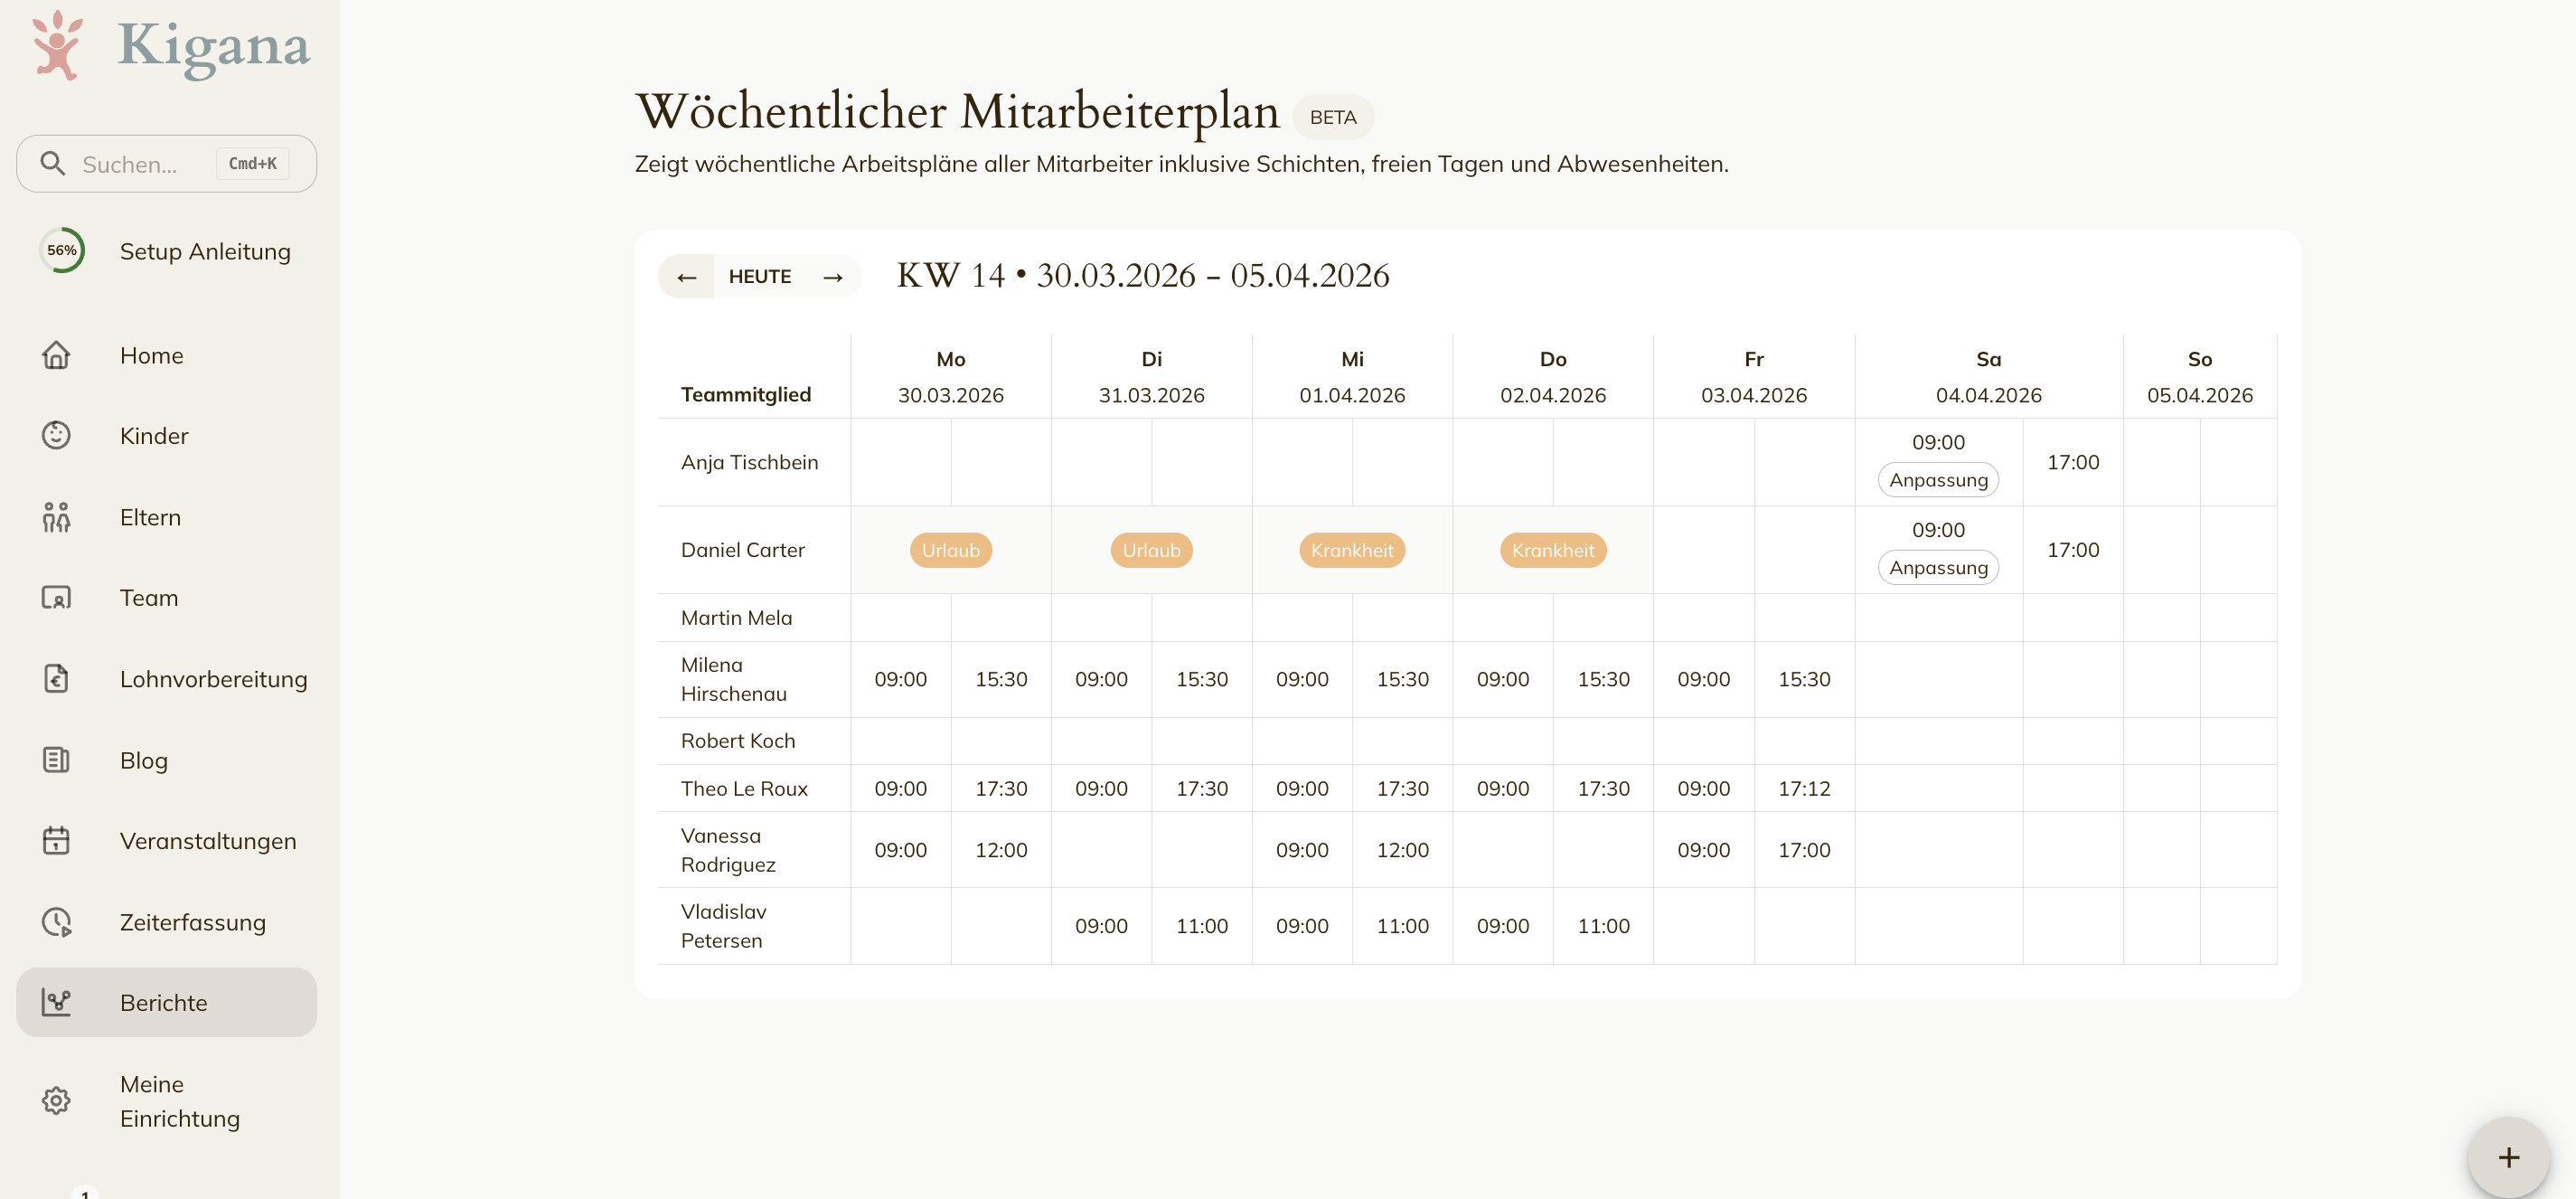This screenshot has height=1199, width=2576.
Task: Click the Home house icon
Action: click(x=56, y=355)
